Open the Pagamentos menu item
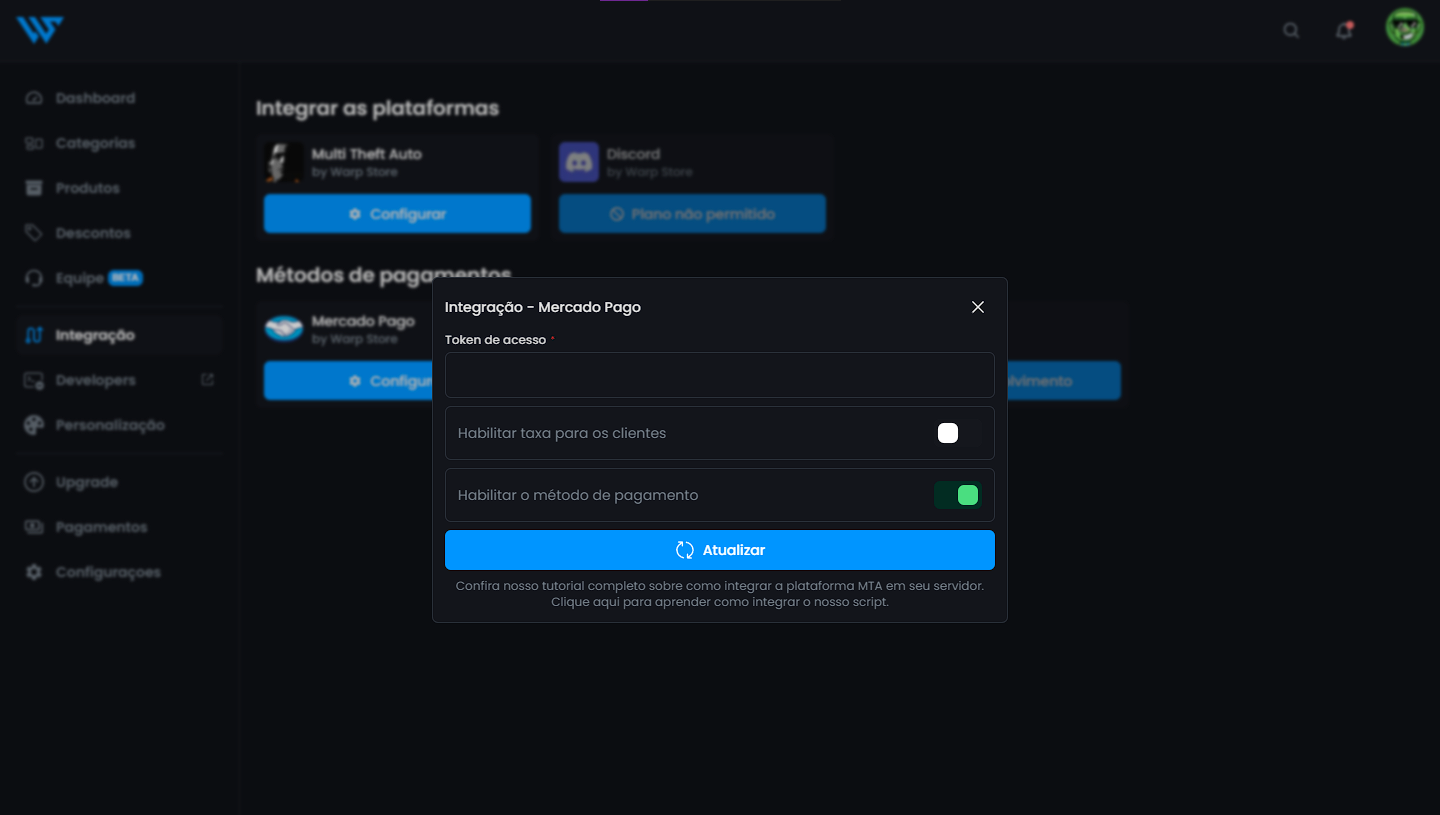The height and width of the screenshot is (815, 1440). click(x=119, y=527)
